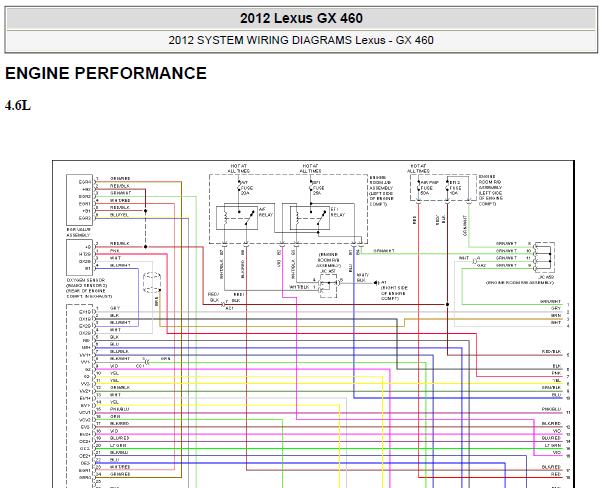Image resolution: width=606 pixels, height=488 pixels.
Task: Click the OXYGEN SENSOR description text
Action: pos(89,288)
